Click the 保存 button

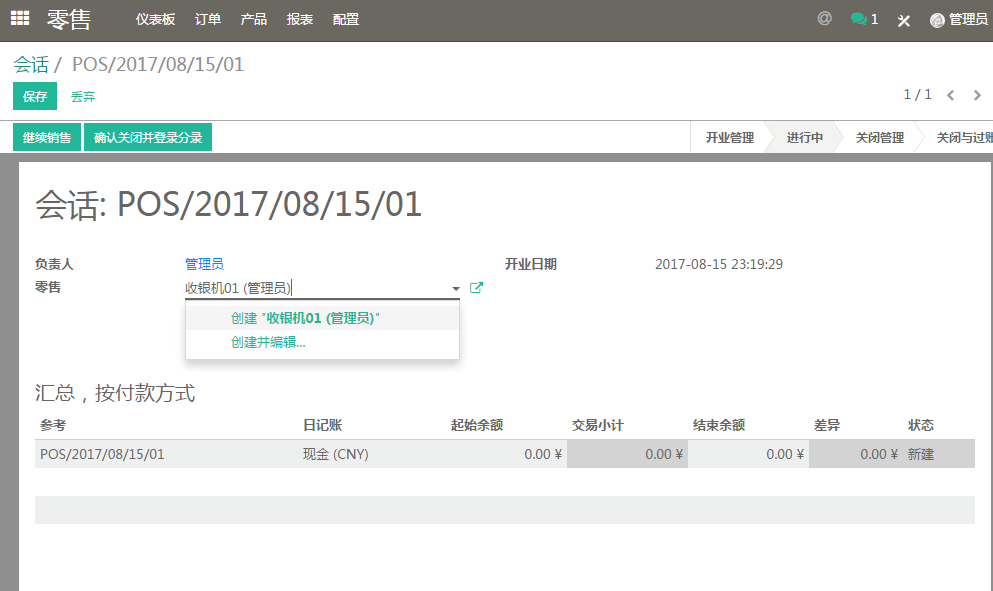35,97
